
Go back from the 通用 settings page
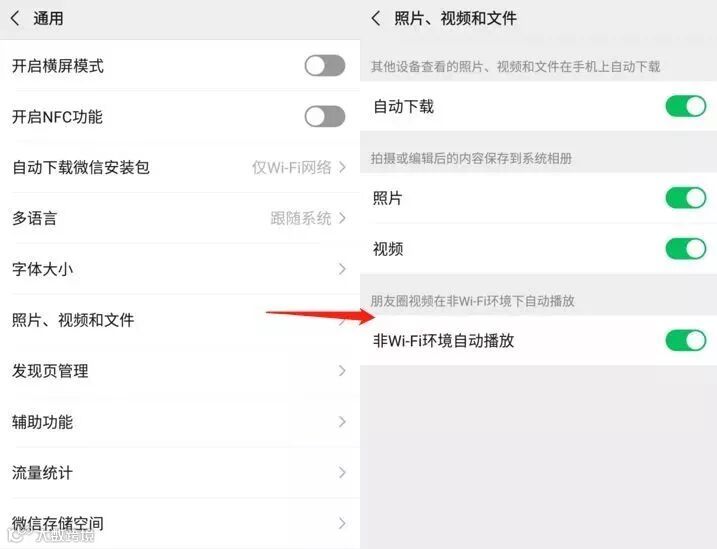(15, 19)
